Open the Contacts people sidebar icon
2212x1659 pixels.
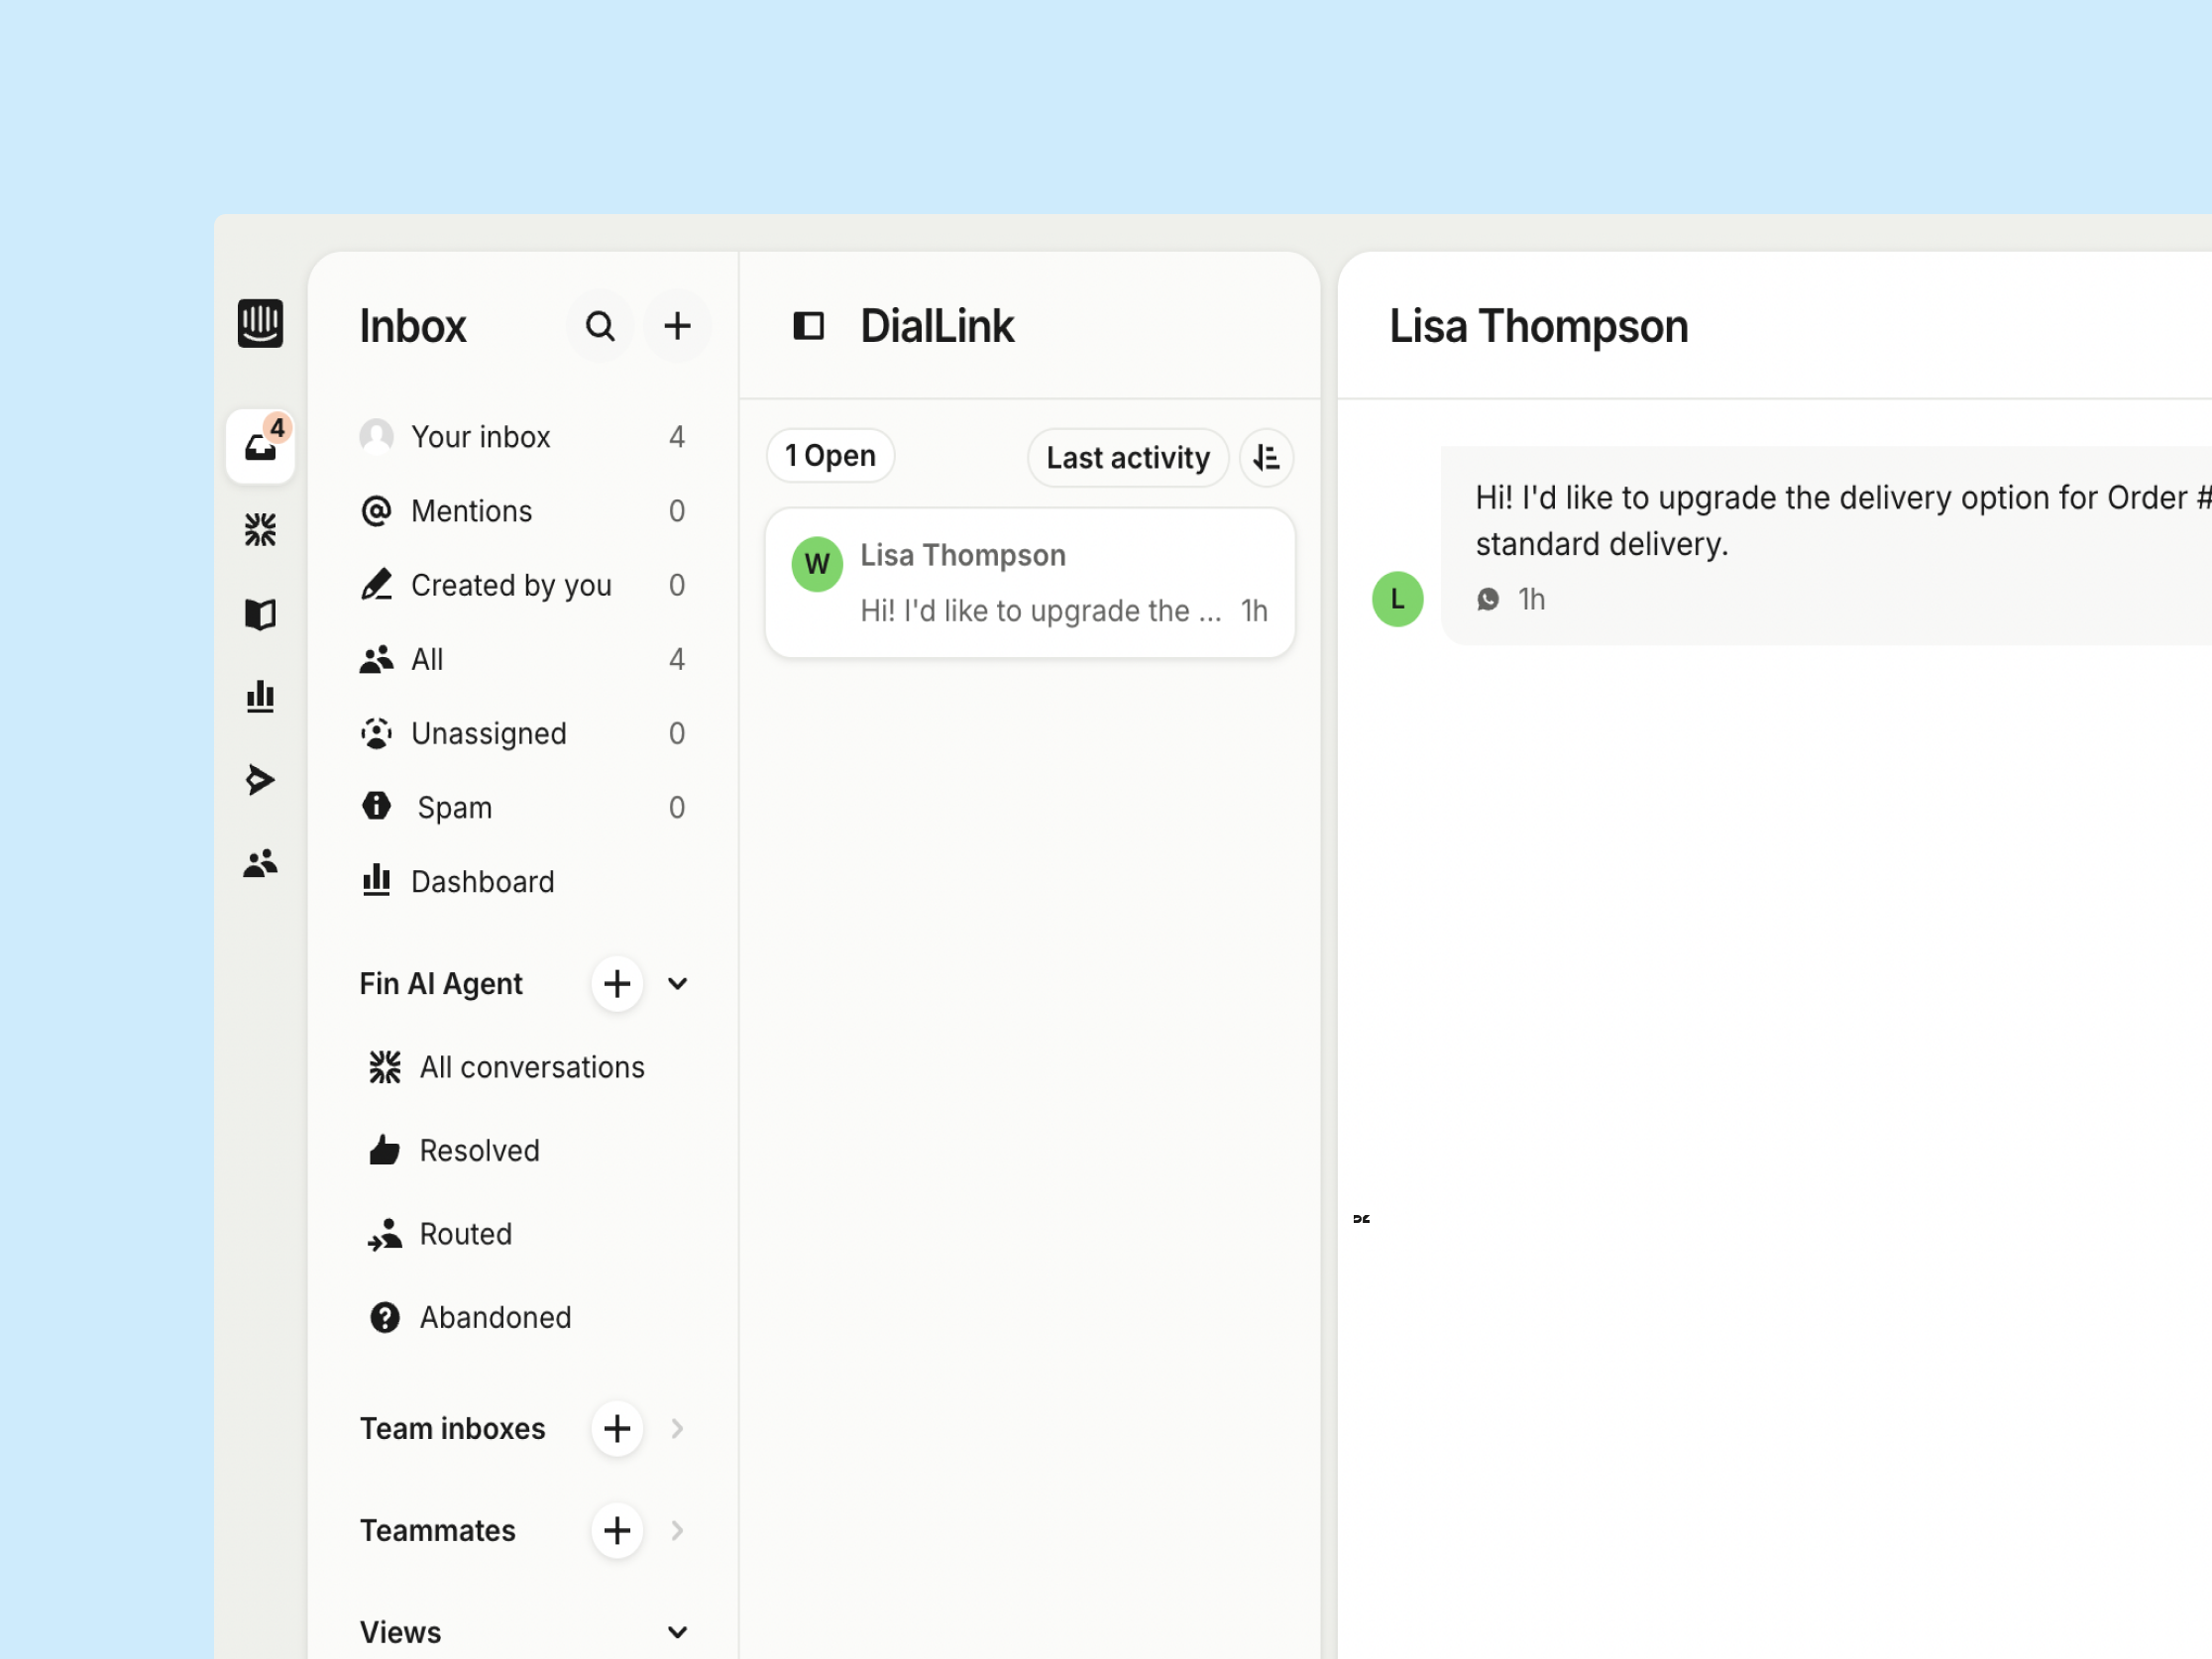260,863
